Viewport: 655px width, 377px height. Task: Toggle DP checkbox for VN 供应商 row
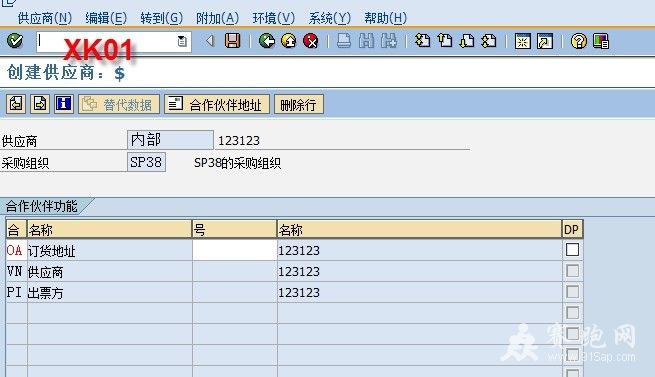[x=572, y=270]
